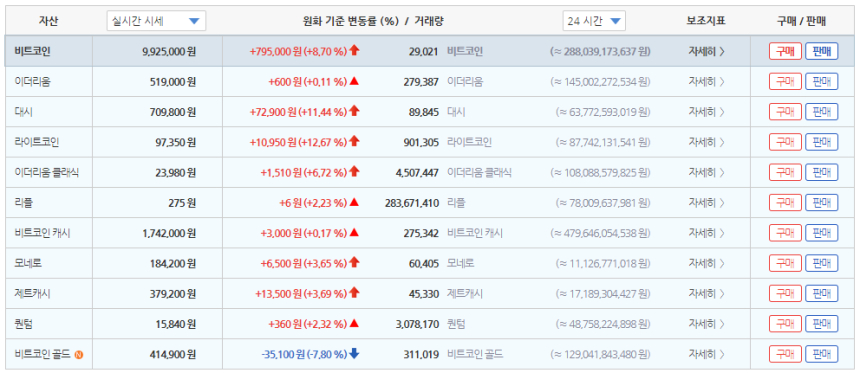The image size is (860, 373).
Task: Open 자세히 in the 제트캐시 row
Action: coord(707,293)
